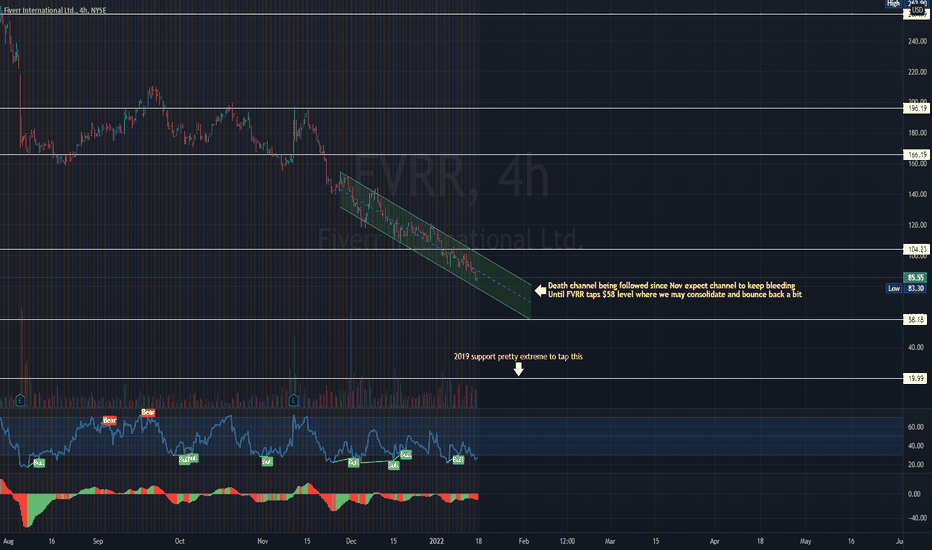Image resolution: width=932 pixels, height=550 pixels.
Task: Select the 198.19 price line label
Action: point(915,108)
